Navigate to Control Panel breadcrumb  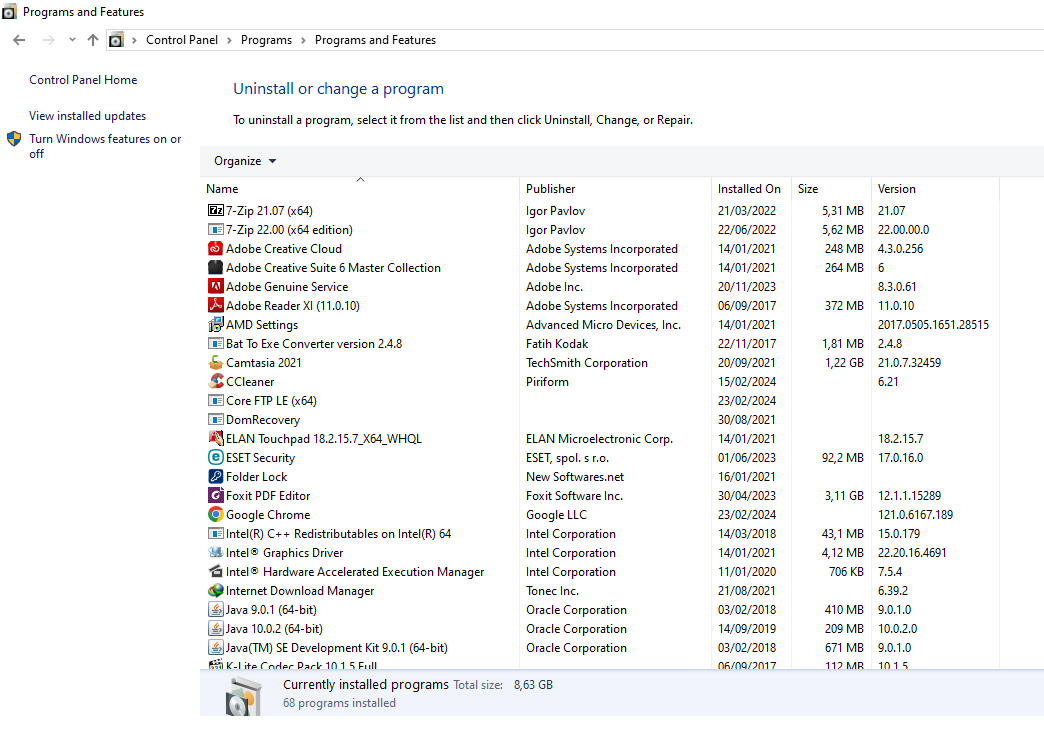pyautogui.click(x=182, y=40)
